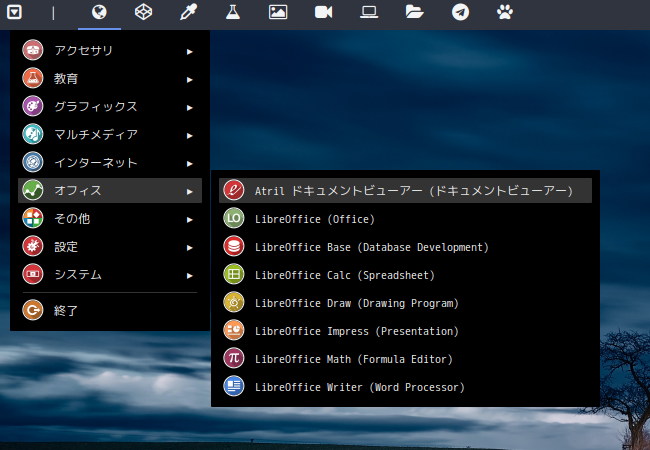Click the paw print icon in panel
The height and width of the screenshot is (450, 650).
pyautogui.click(x=505, y=12)
